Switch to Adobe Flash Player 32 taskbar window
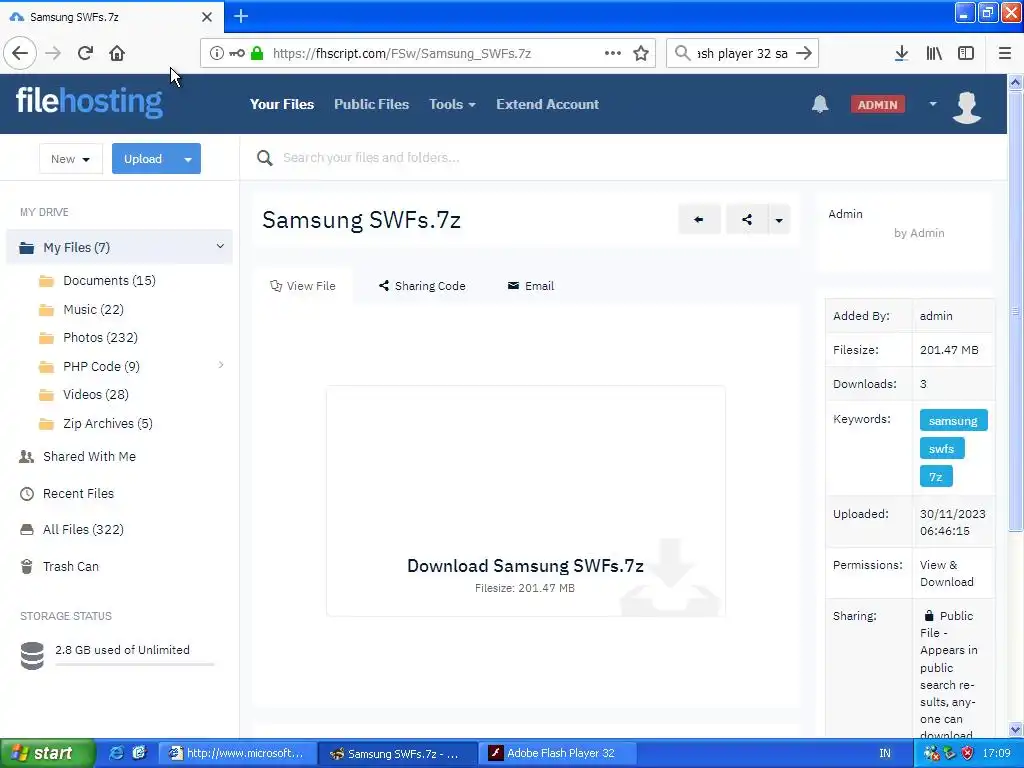The image size is (1024, 768). click(556, 753)
